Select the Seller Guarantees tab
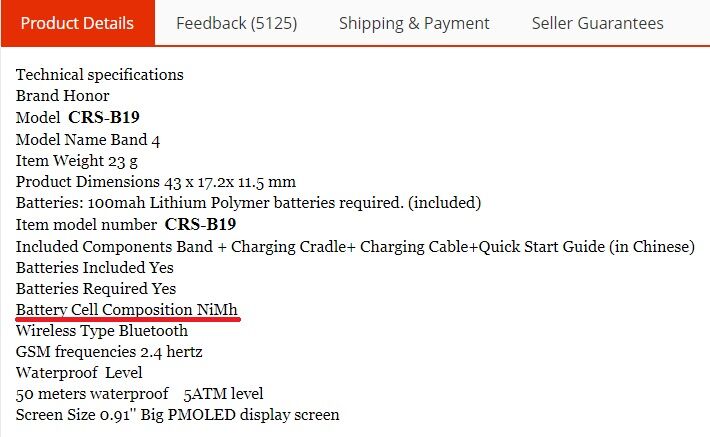Image resolution: width=710 pixels, height=437 pixels. point(597,23)
